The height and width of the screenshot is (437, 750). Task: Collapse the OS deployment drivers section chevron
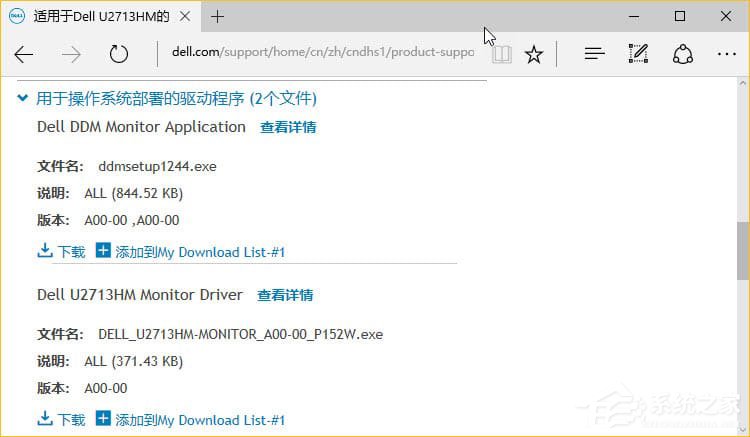coord(22,98)
